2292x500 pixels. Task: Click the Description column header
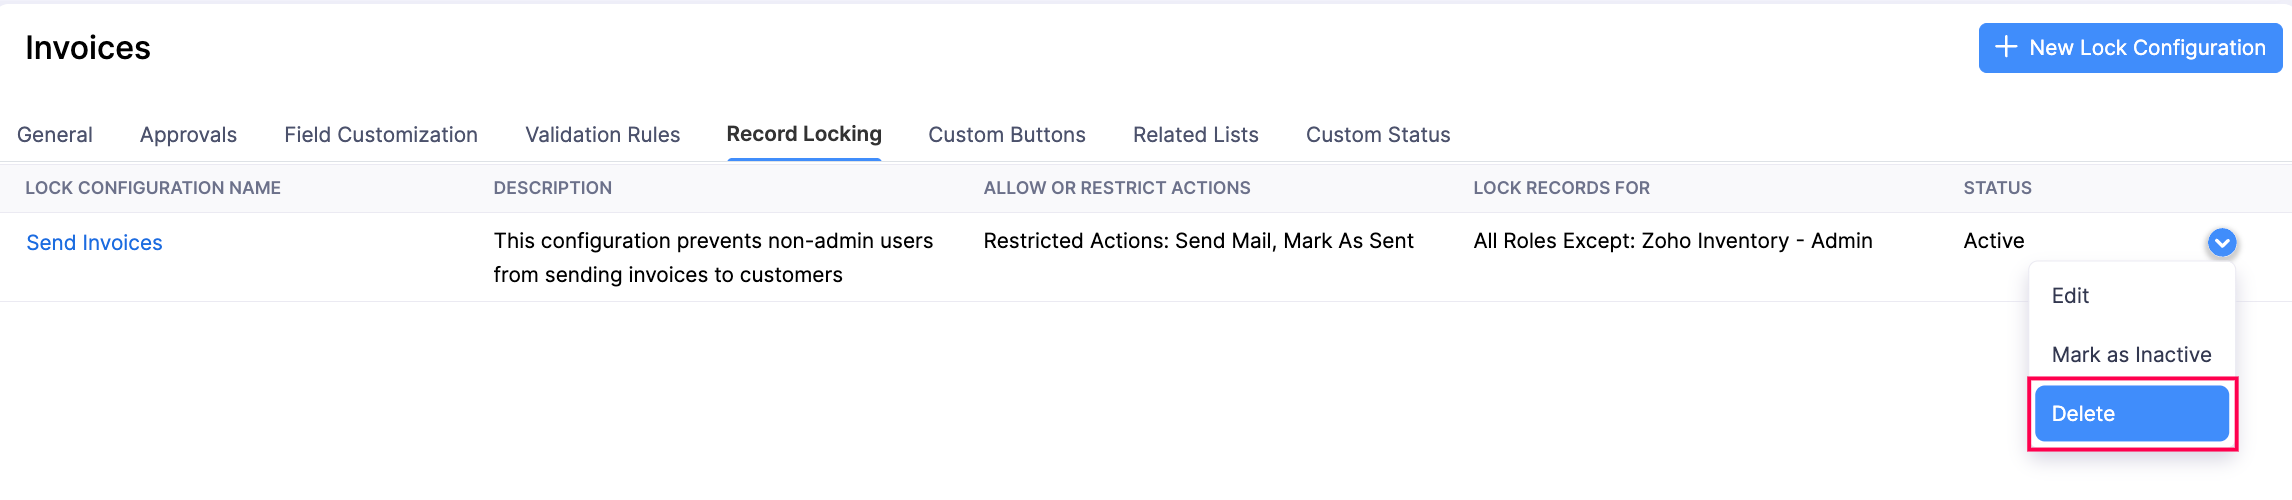552,188
